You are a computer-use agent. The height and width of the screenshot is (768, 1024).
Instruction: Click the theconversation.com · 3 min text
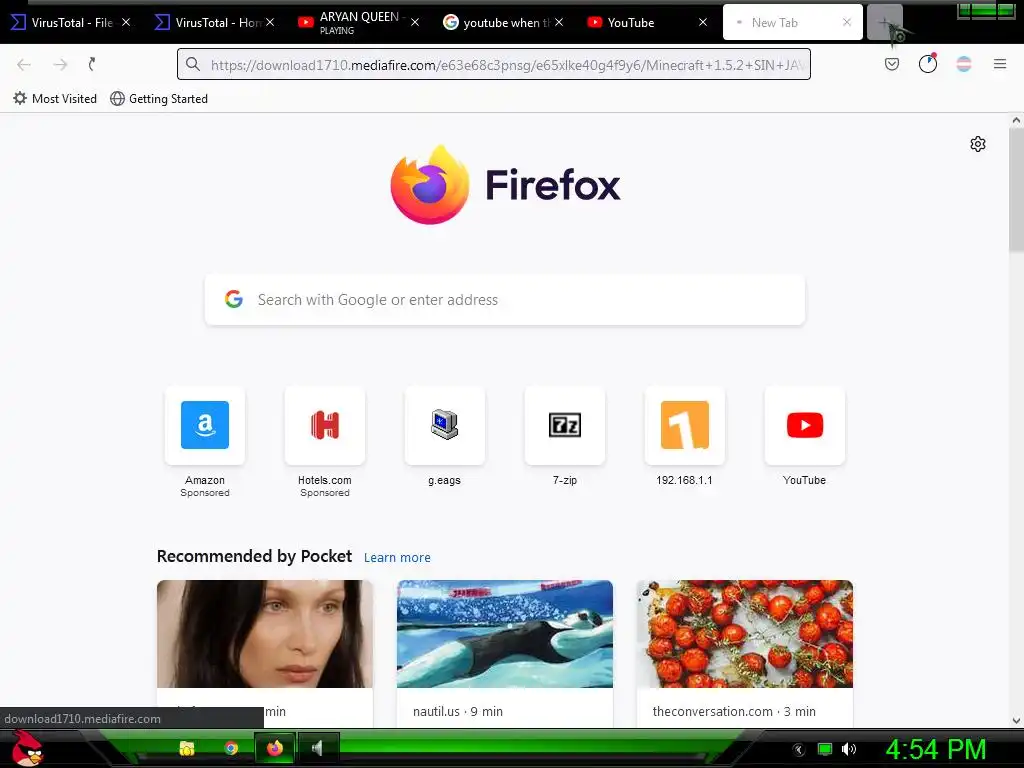click(734, 711)
